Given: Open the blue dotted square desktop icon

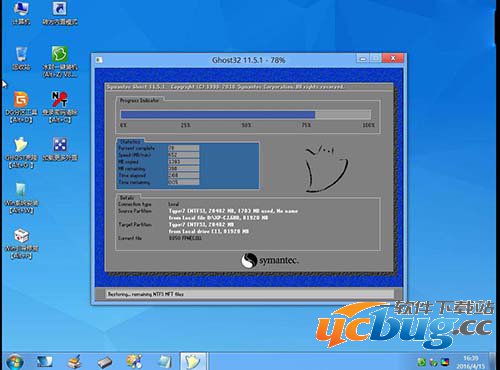Looking at the screenshot, I should pyautogui.click(x=60, y=149).
